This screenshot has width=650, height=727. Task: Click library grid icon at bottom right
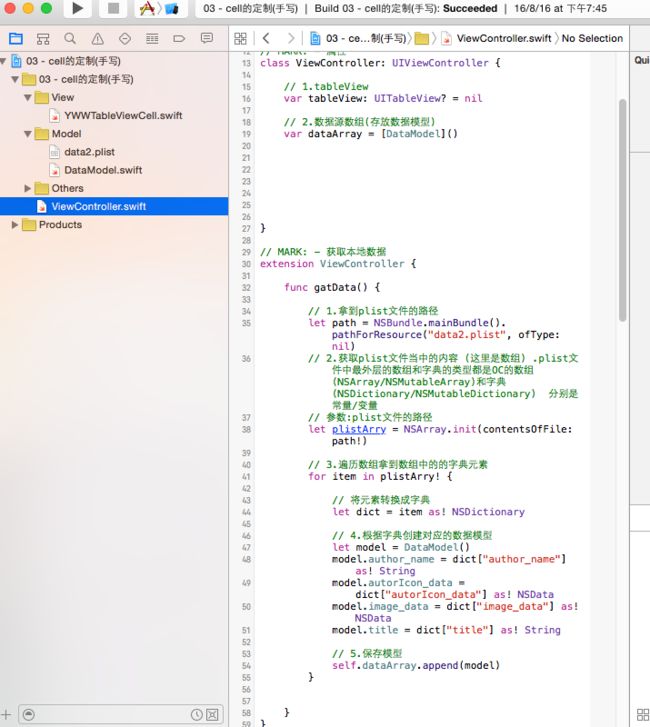(x=643, y=714)
